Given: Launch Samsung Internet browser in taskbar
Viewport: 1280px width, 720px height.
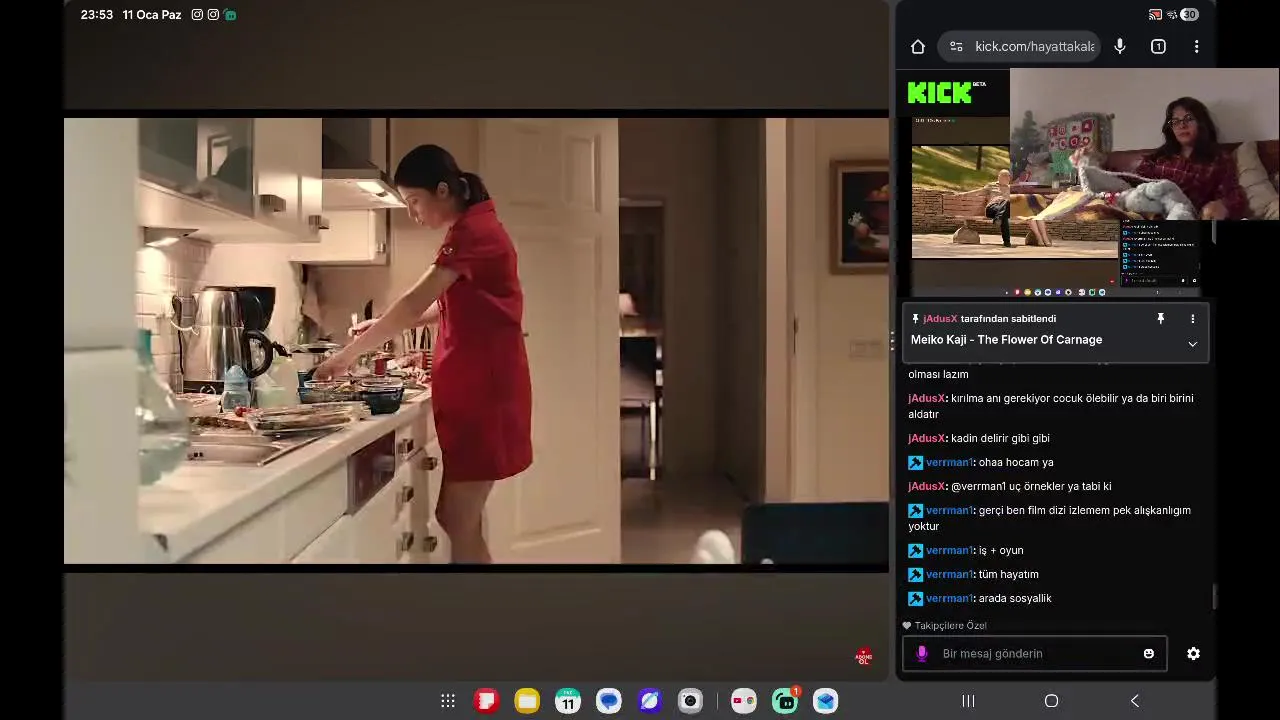Looking at the screenshot, I should point(650,701).
